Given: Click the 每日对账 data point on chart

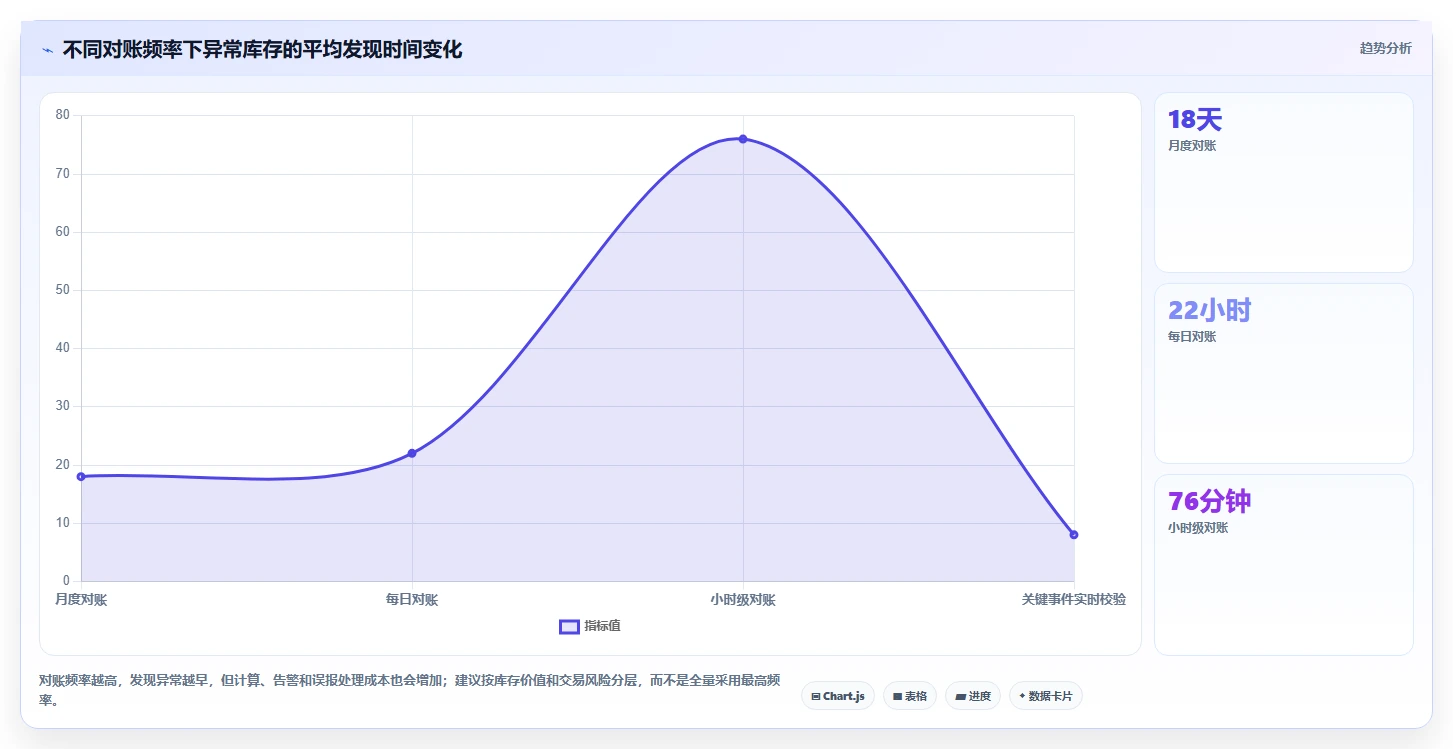Looking at the screenshot, I should click(x=412, y=453).
